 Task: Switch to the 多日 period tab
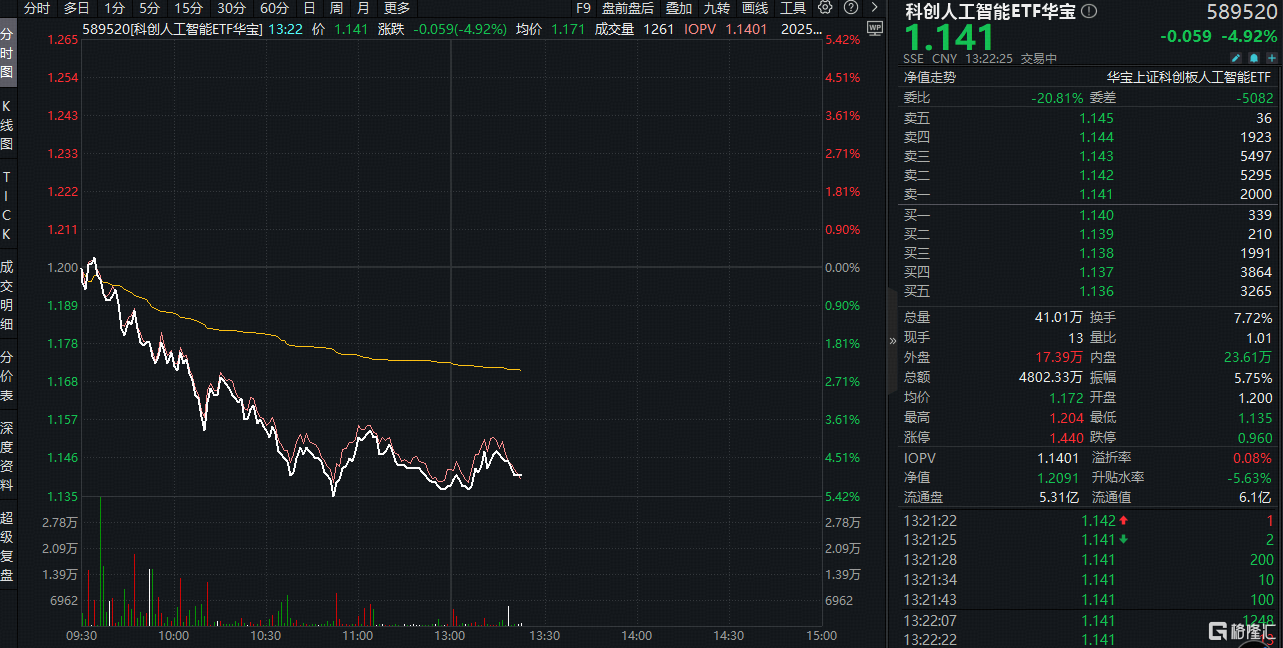tap(77, 8)
